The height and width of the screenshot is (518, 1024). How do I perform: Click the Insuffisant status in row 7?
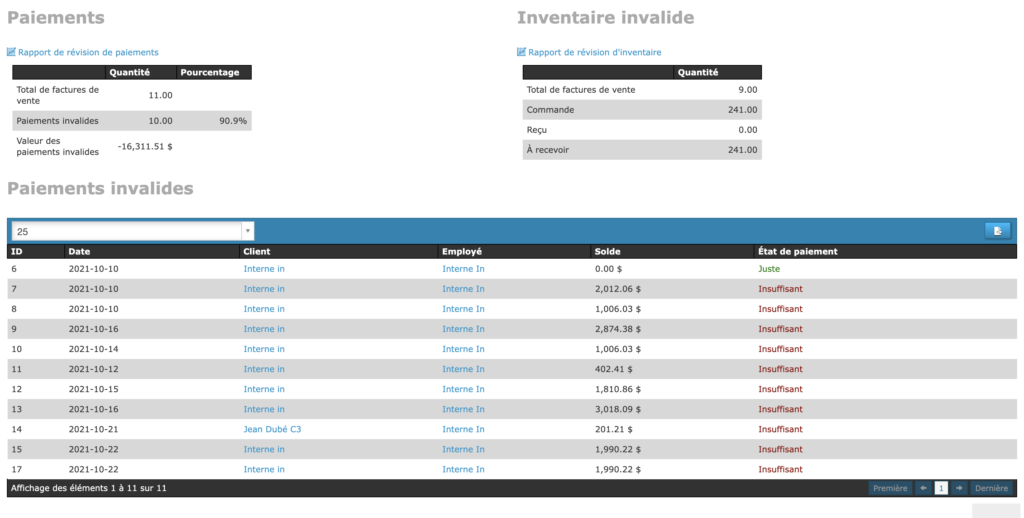[780, 289]
